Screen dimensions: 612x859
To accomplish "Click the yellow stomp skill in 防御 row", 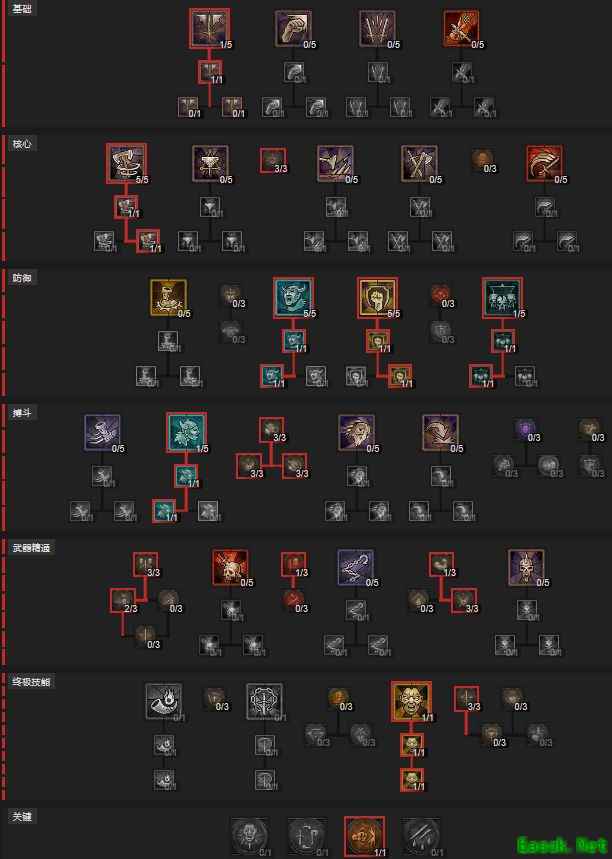I will click(168, 297).
